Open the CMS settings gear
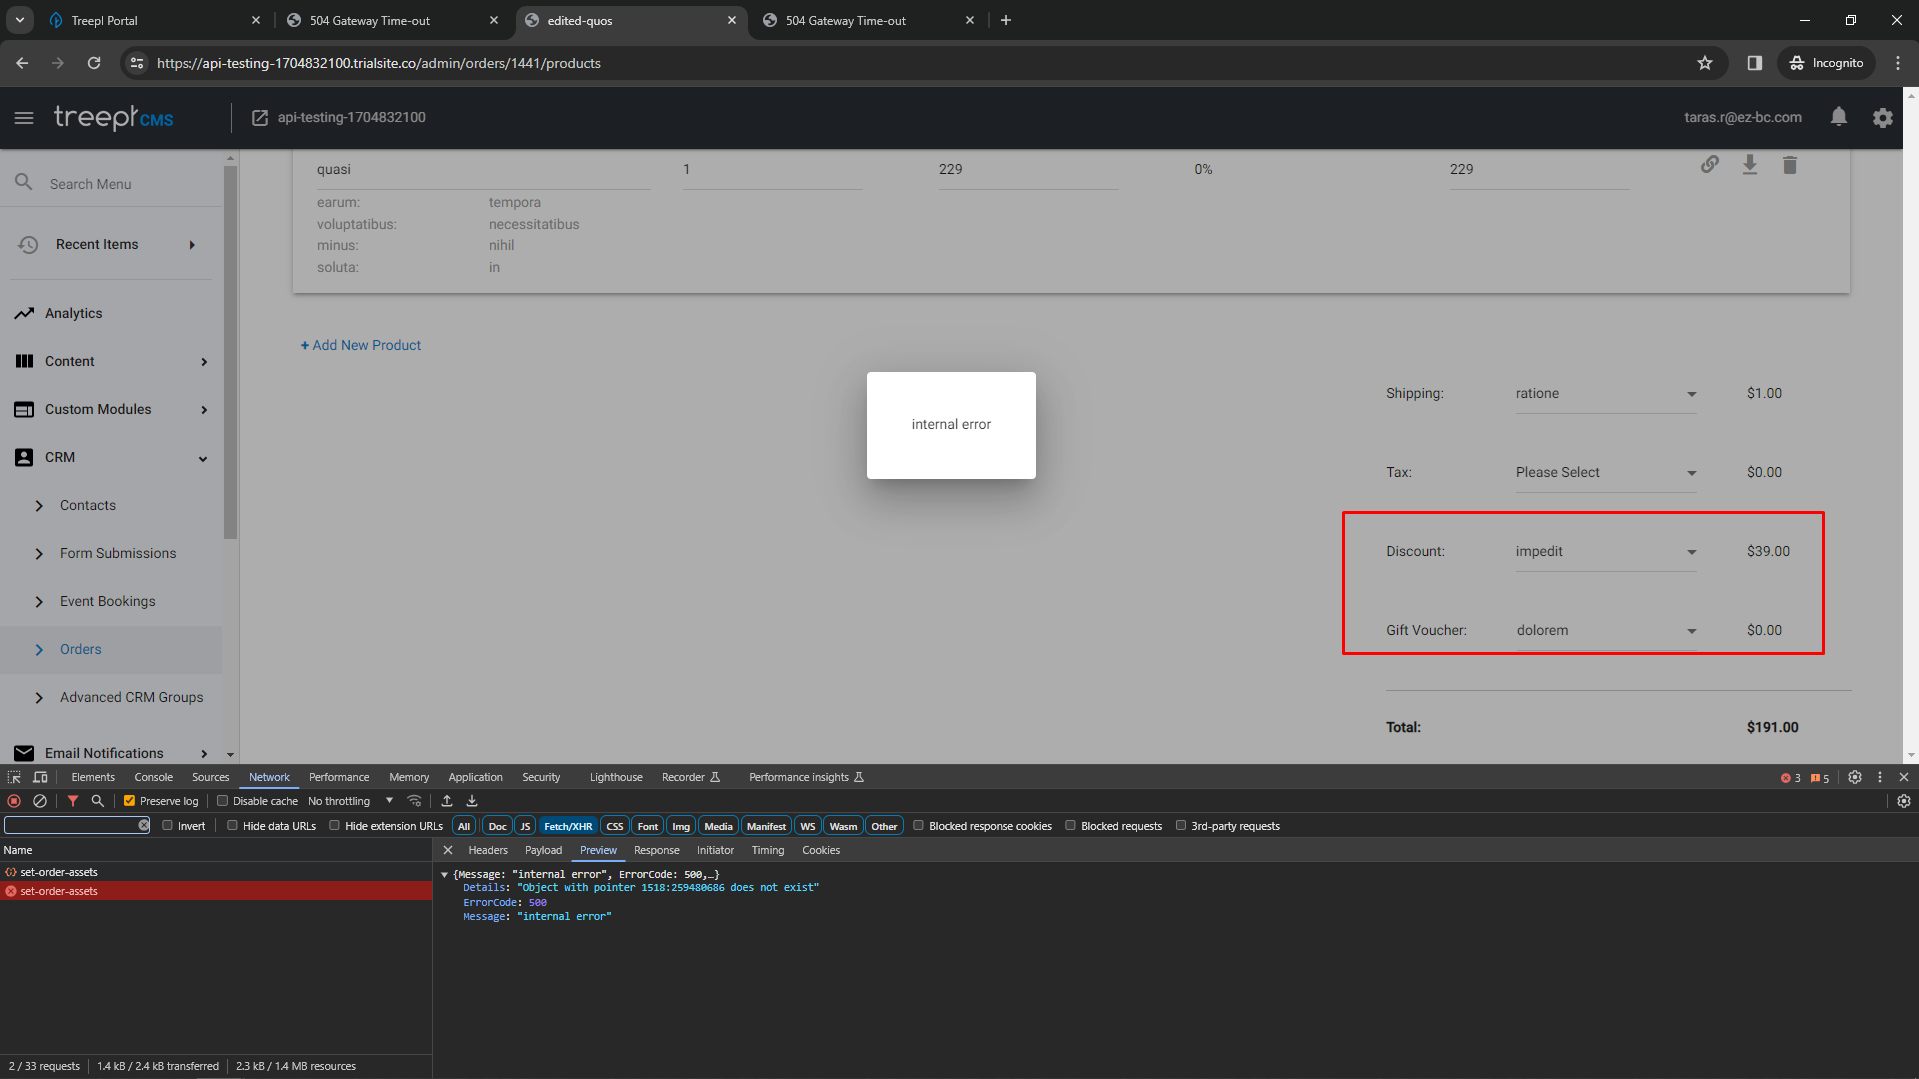 [1883, 118]
